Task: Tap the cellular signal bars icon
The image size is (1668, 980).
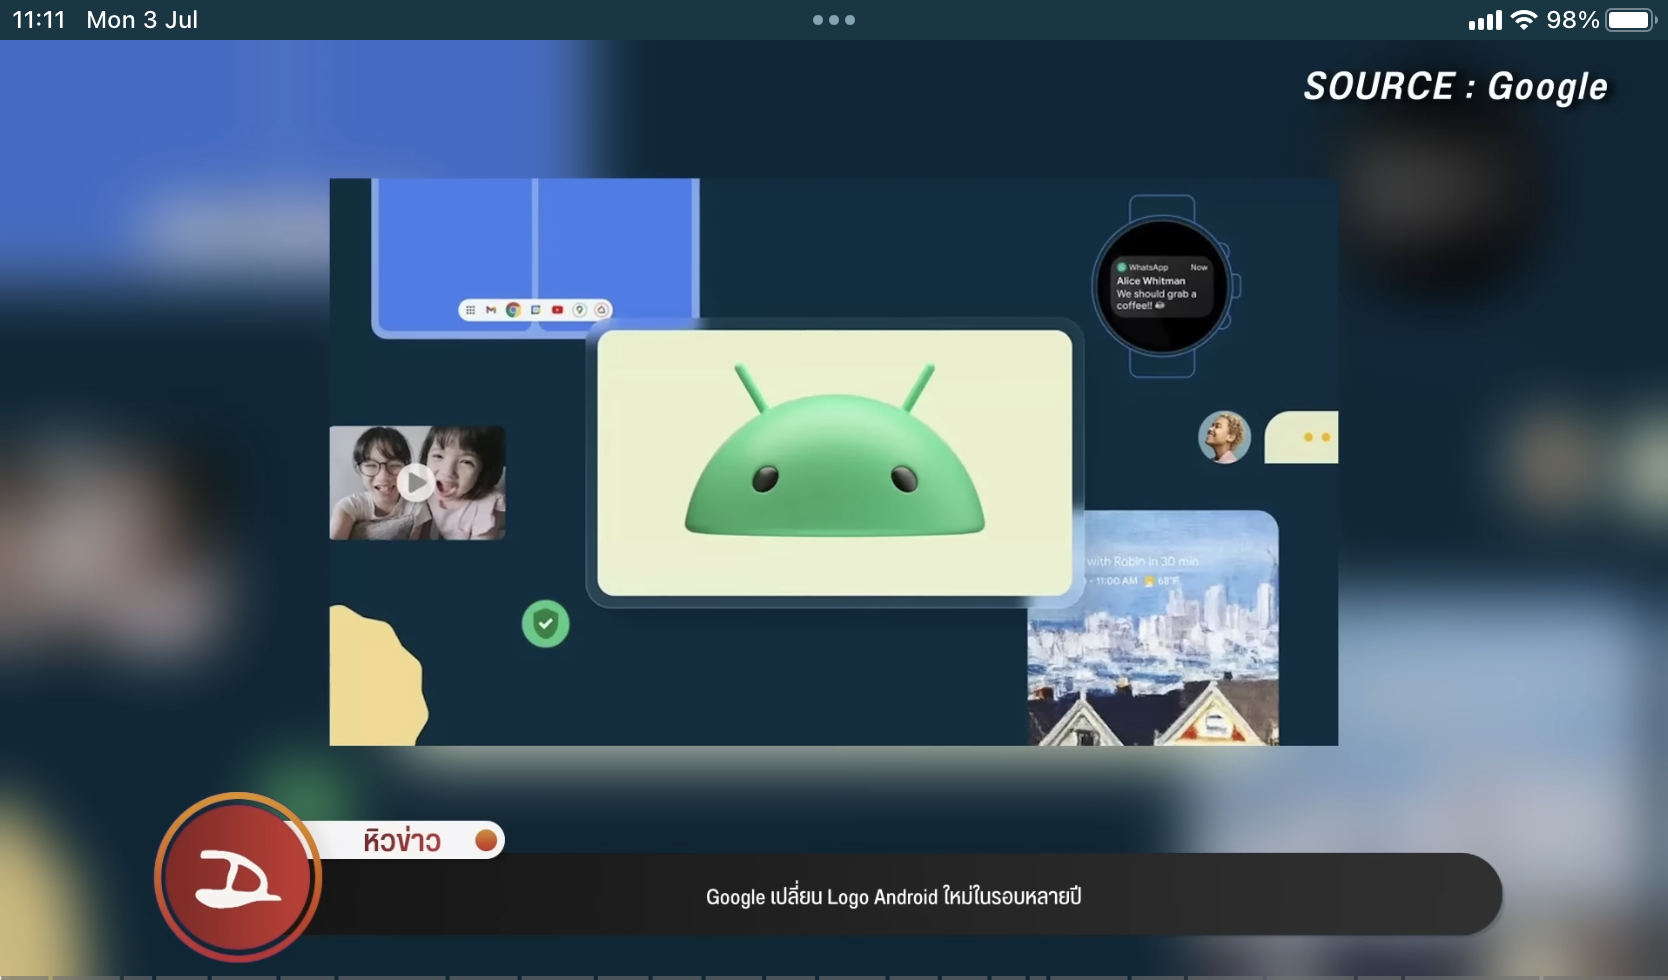Action: (x=1485, y=20)
